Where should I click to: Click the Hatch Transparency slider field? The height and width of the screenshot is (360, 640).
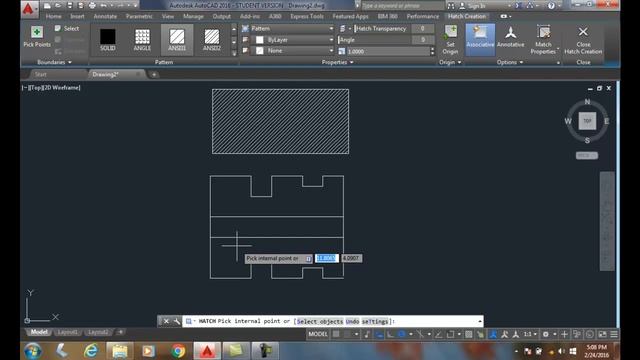tap(394, 29)
